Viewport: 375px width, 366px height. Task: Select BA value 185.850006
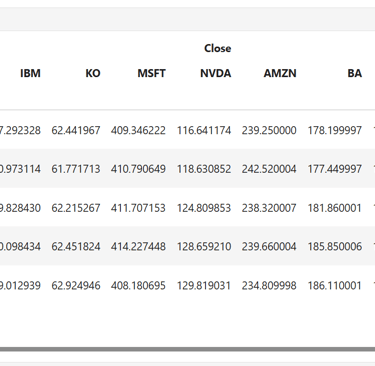coord(335,247)
